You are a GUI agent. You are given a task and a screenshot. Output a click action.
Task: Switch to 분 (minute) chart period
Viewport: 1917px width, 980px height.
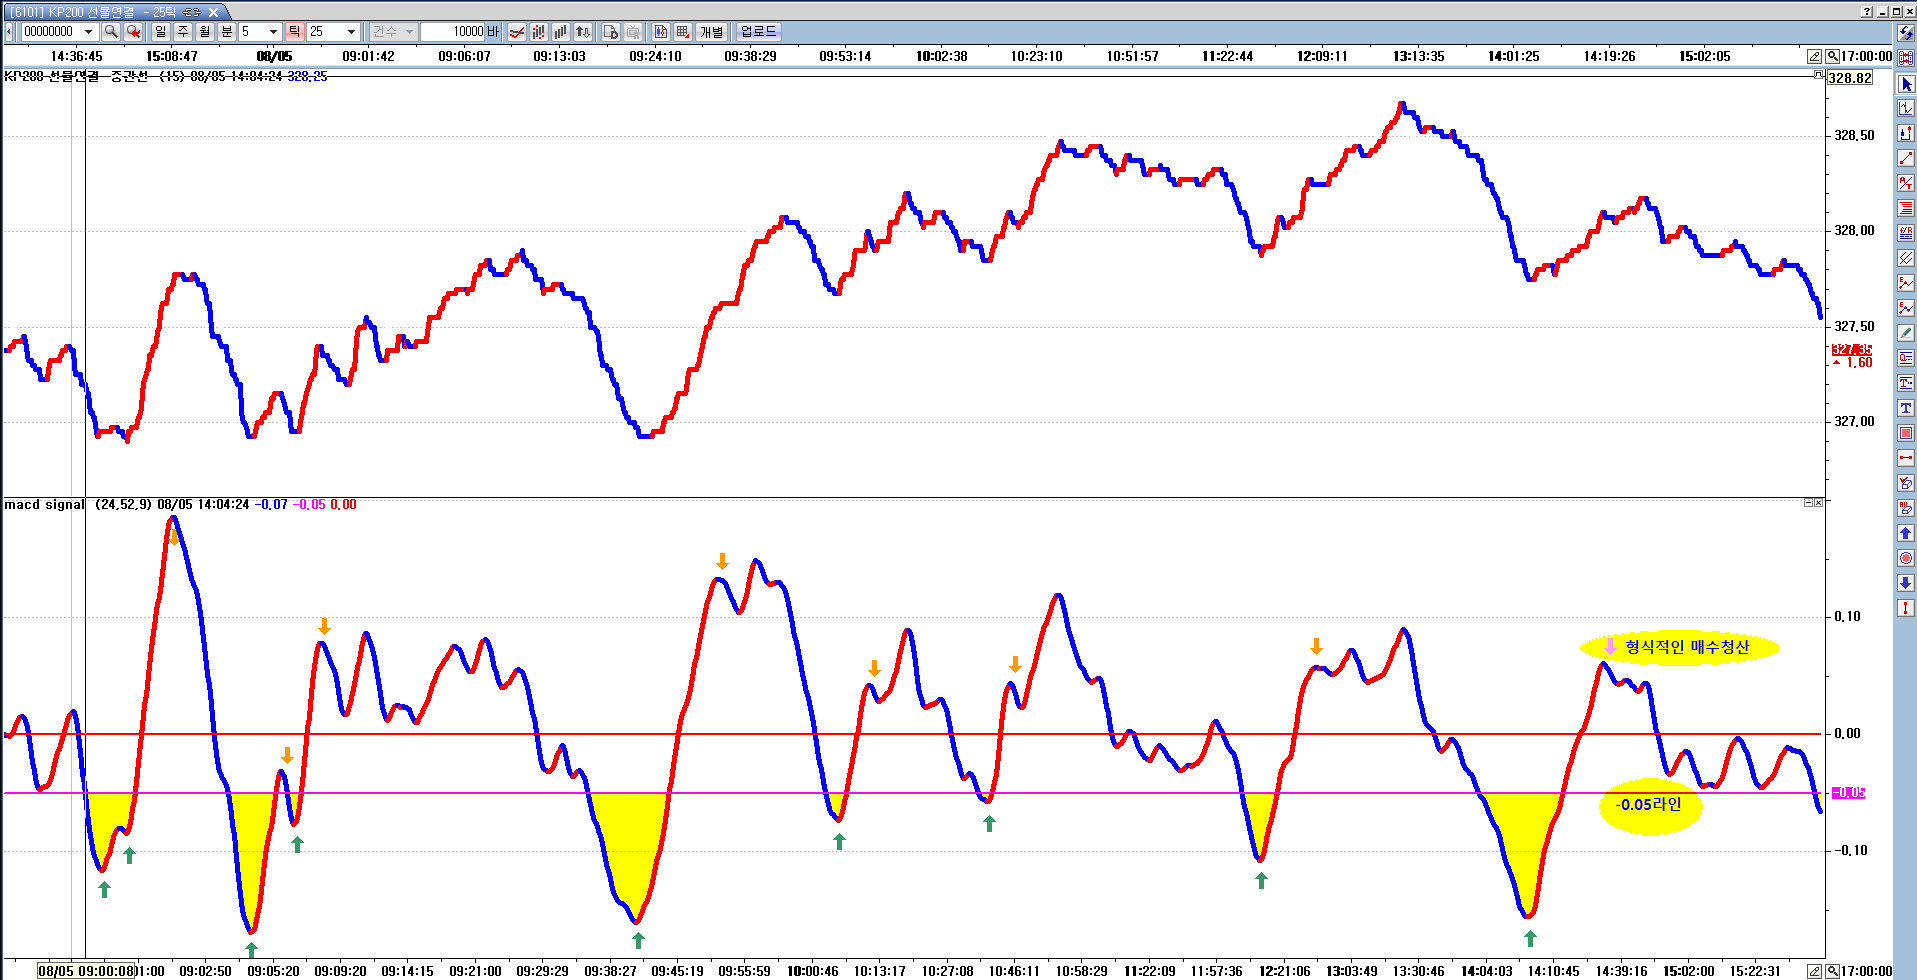coord(226,32)
